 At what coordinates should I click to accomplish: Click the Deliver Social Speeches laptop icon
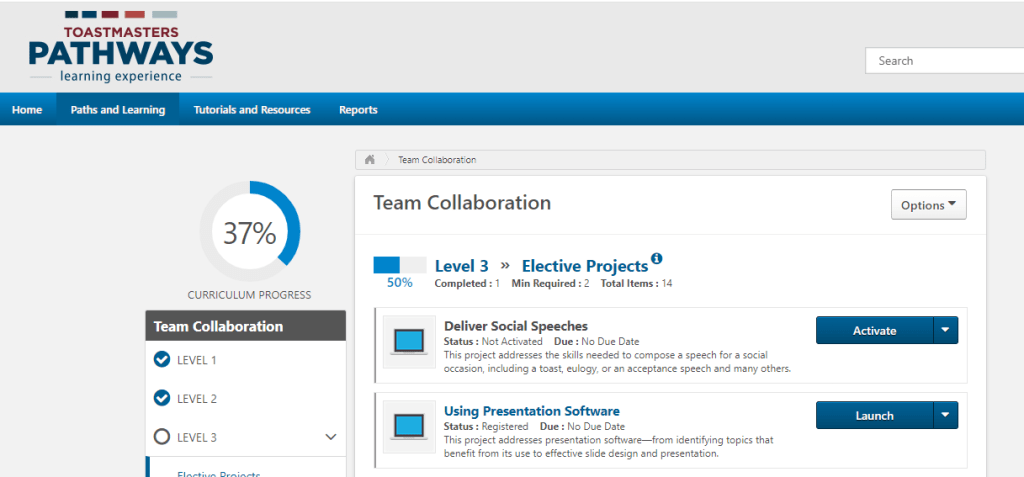tap(409, 342)
